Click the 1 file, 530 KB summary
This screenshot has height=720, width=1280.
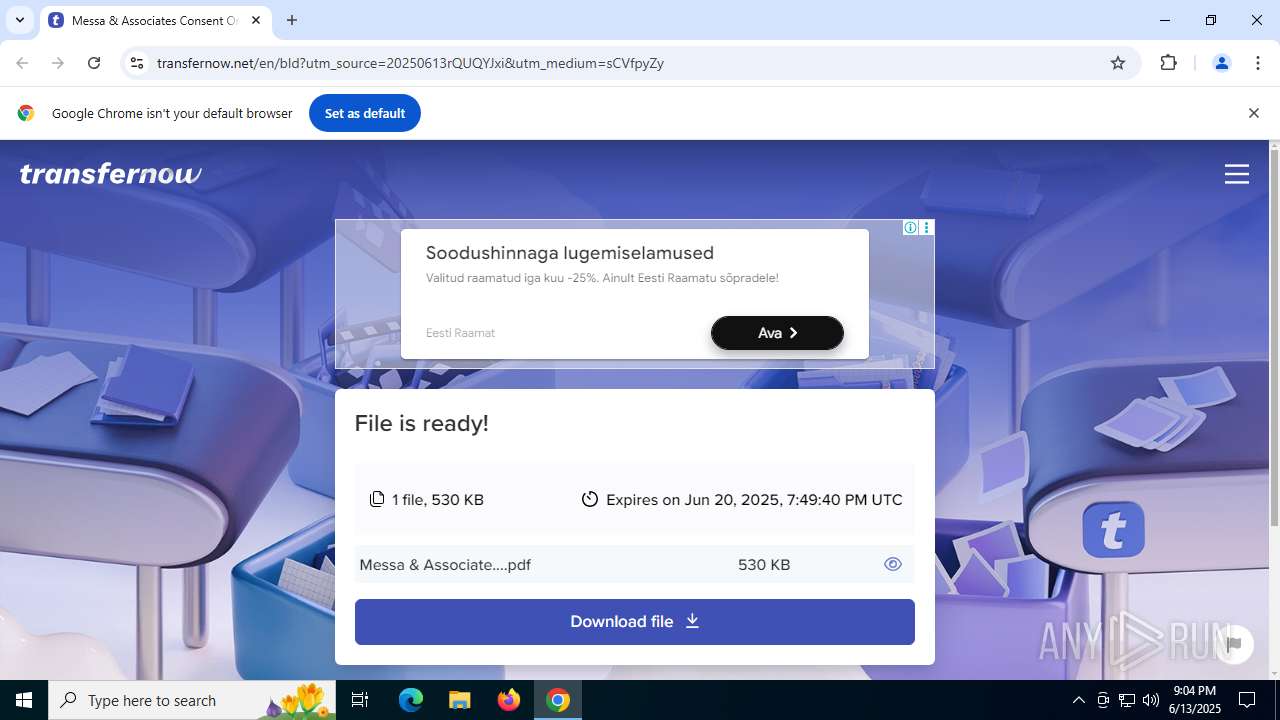click(437, 499)
